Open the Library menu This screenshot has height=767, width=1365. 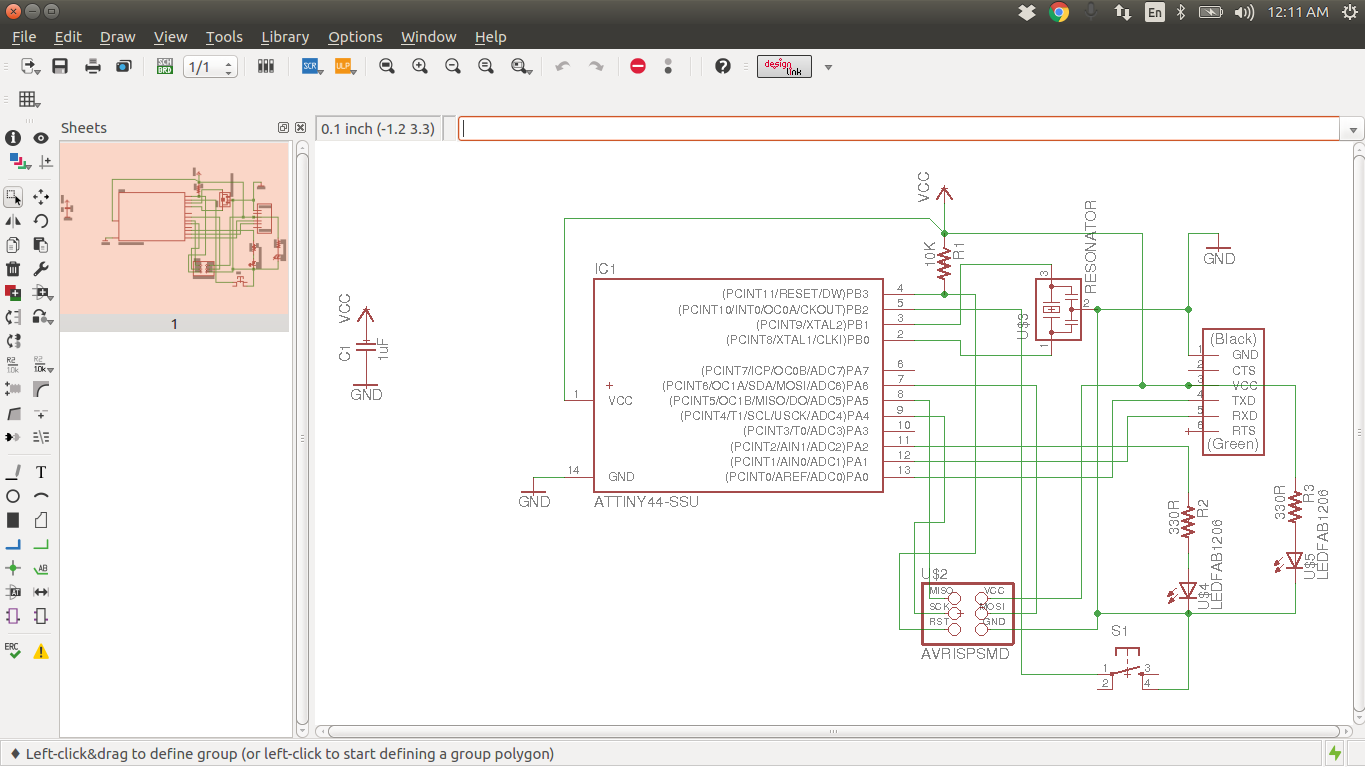pyautogui.click(x=284, y=37)
